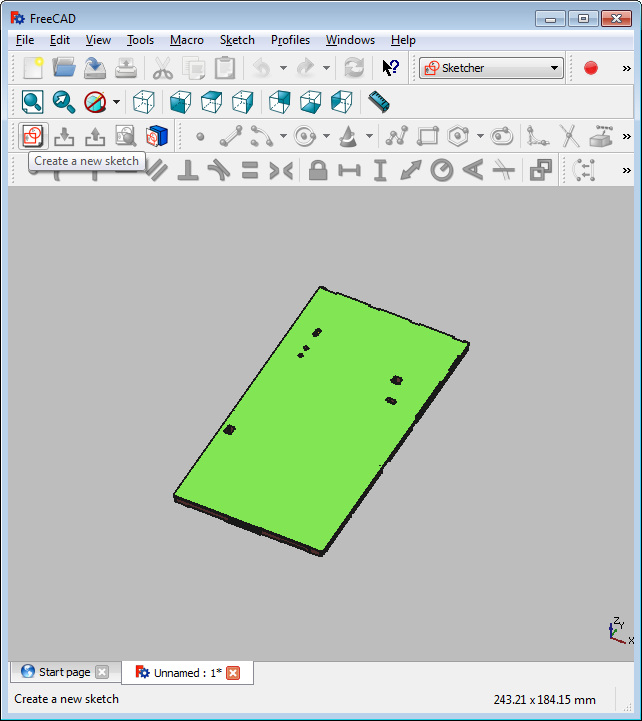The width and height of the screenshot is (642, 721).
Task: Apply the Perpendicular constraint
Action: [188, 170]
